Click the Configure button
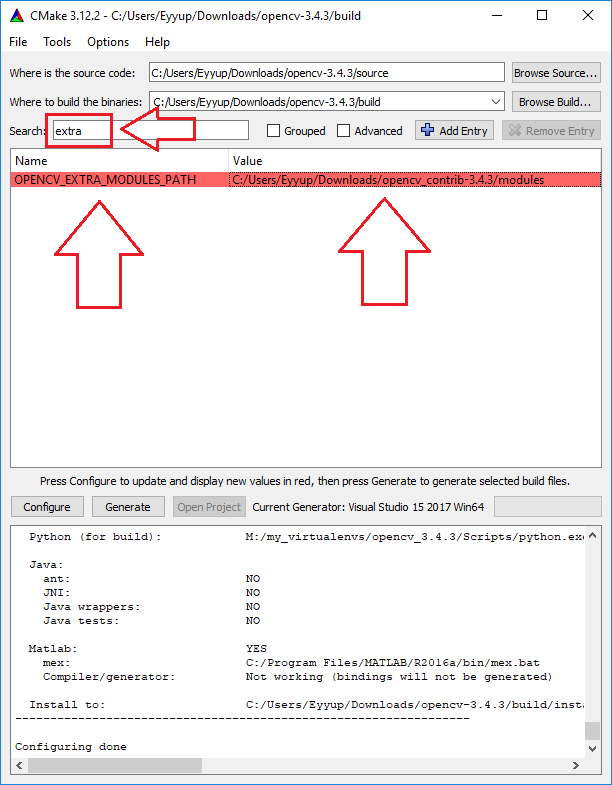The image size is (612, 785). 47,507
